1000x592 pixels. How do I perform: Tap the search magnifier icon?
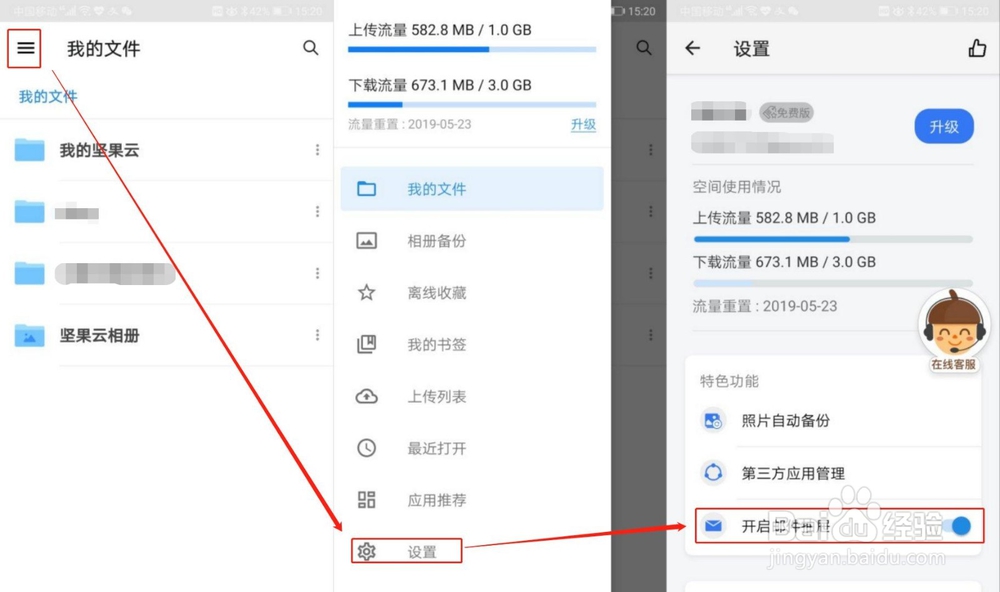pos(311,47)
